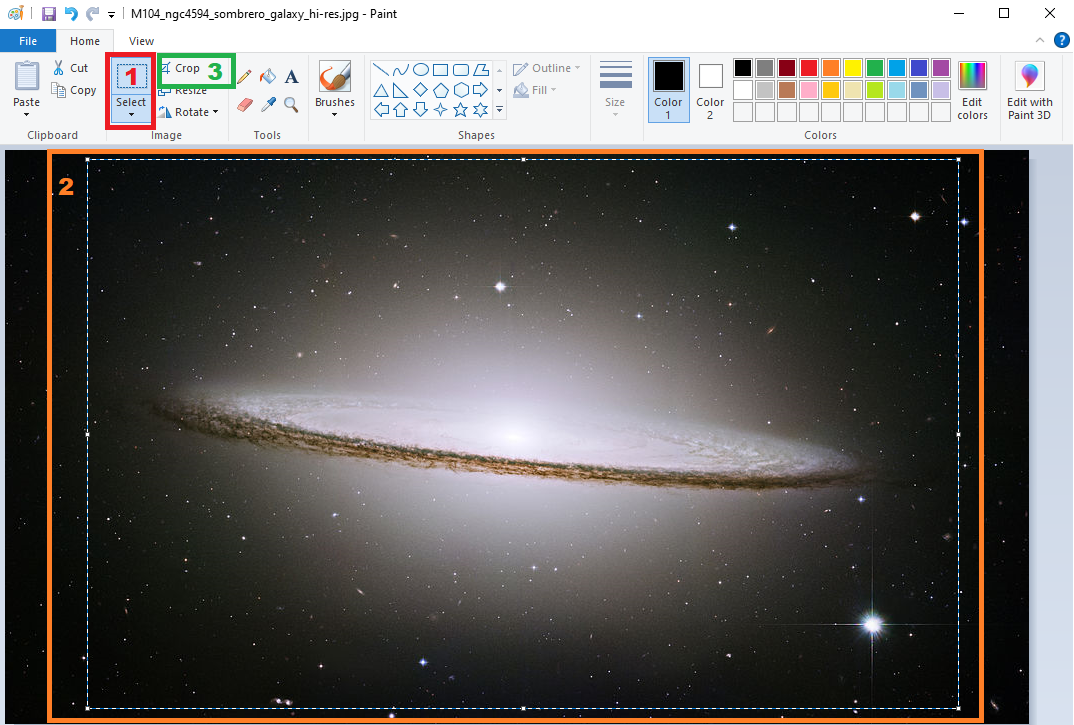Activate the Color 1 foreground box

[669, 90]
